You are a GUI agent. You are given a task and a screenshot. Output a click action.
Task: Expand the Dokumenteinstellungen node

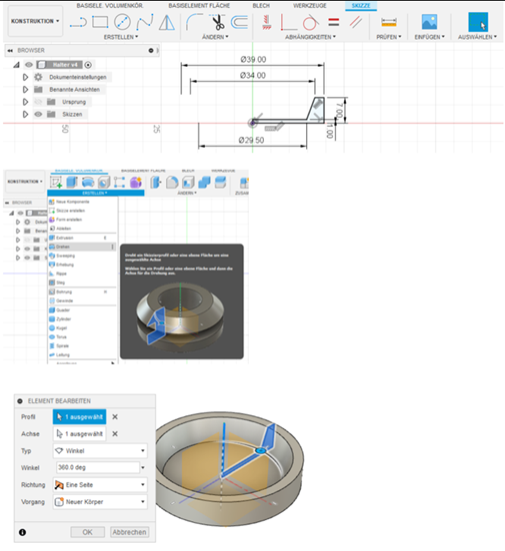(25, 77)
